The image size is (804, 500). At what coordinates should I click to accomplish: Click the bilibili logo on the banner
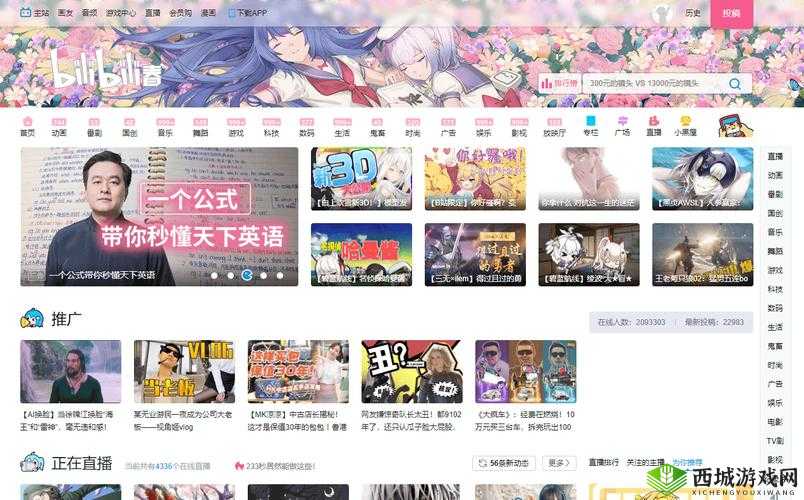click(106, 70)
